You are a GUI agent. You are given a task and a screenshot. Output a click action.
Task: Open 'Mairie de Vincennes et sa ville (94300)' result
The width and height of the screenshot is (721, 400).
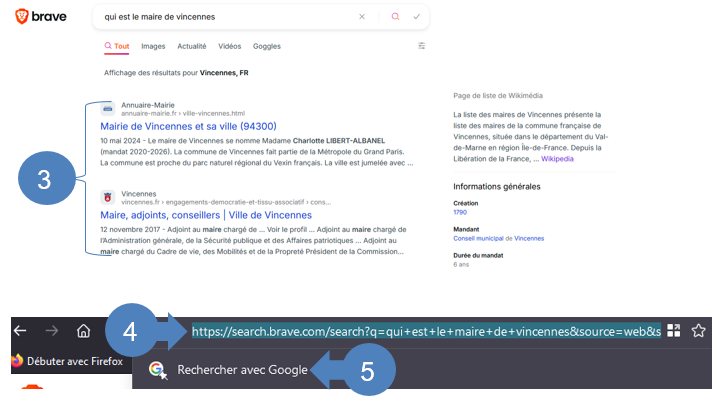189,126
